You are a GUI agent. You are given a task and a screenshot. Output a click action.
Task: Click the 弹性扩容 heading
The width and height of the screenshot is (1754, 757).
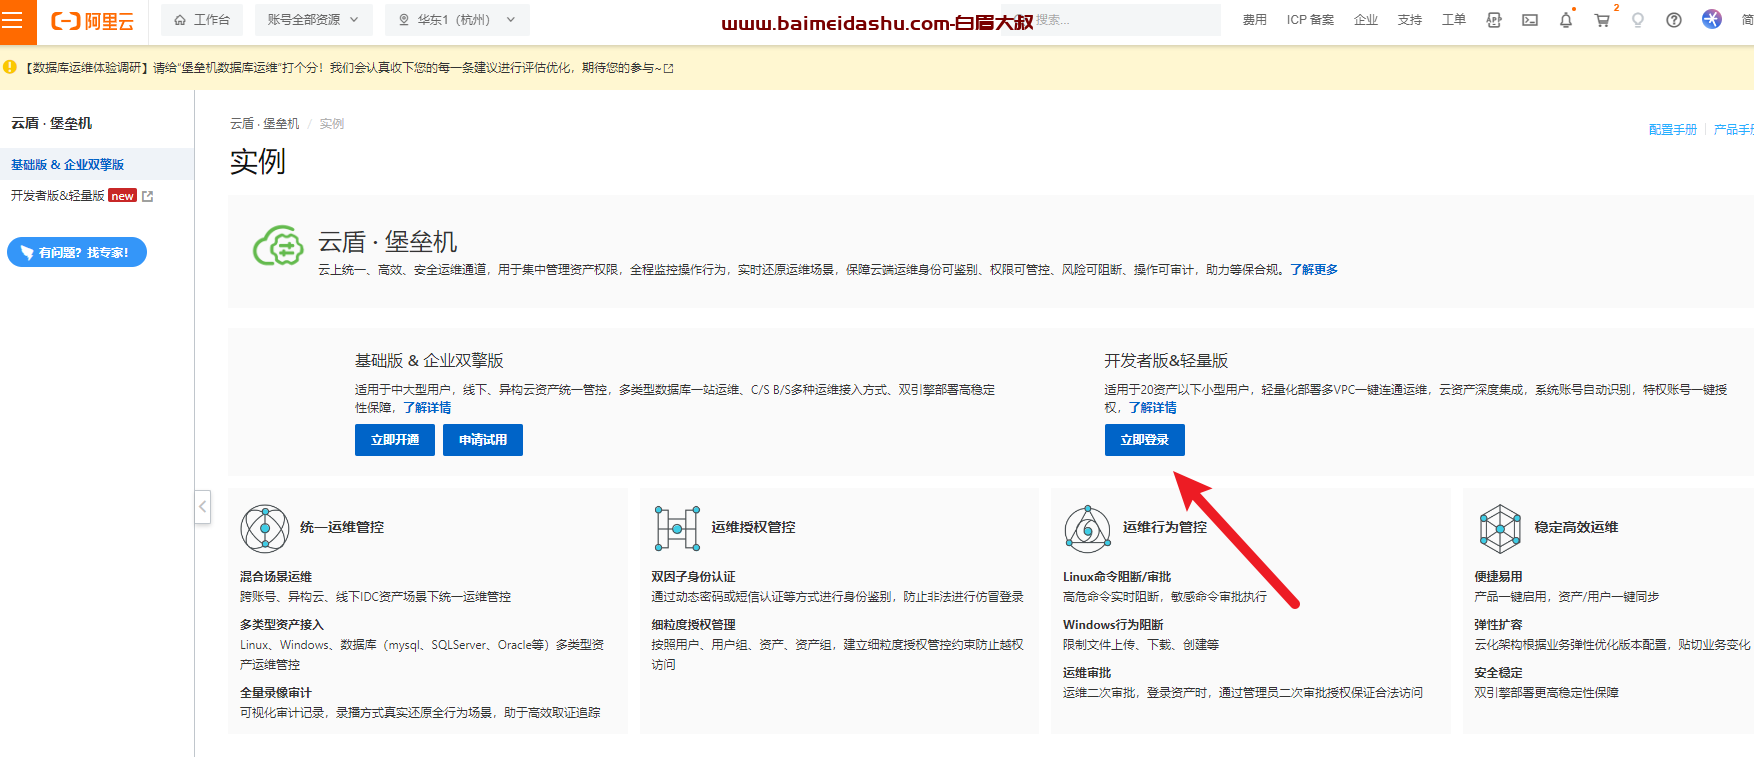click(x=1498, y=625)
